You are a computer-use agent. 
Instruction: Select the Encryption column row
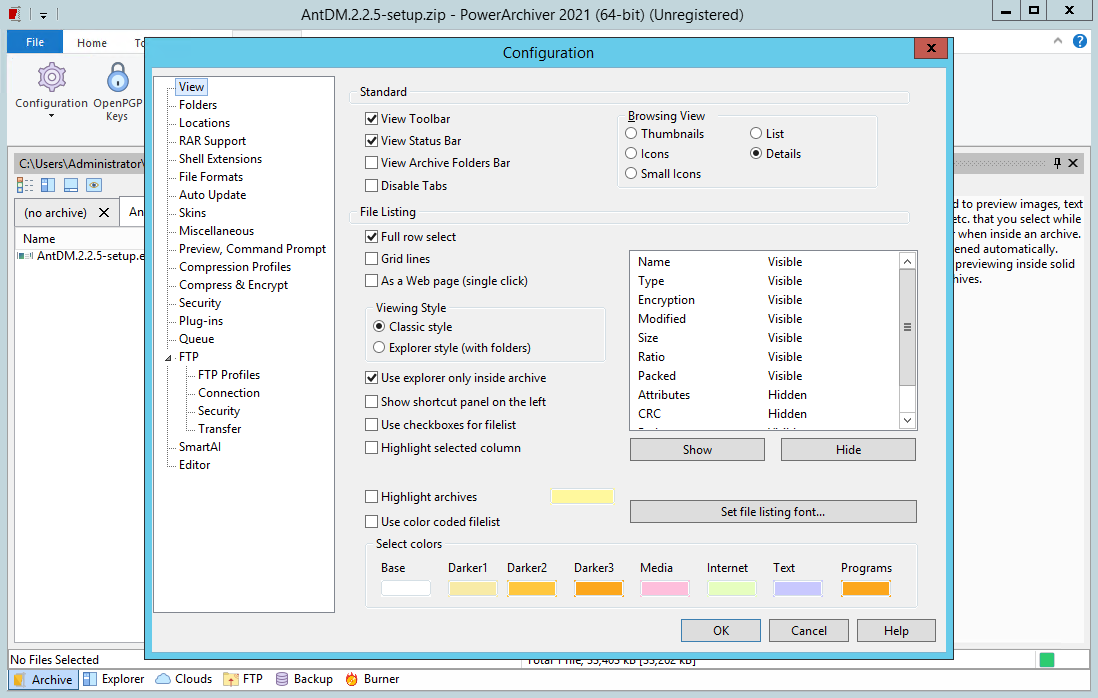[x=765, y=300]
